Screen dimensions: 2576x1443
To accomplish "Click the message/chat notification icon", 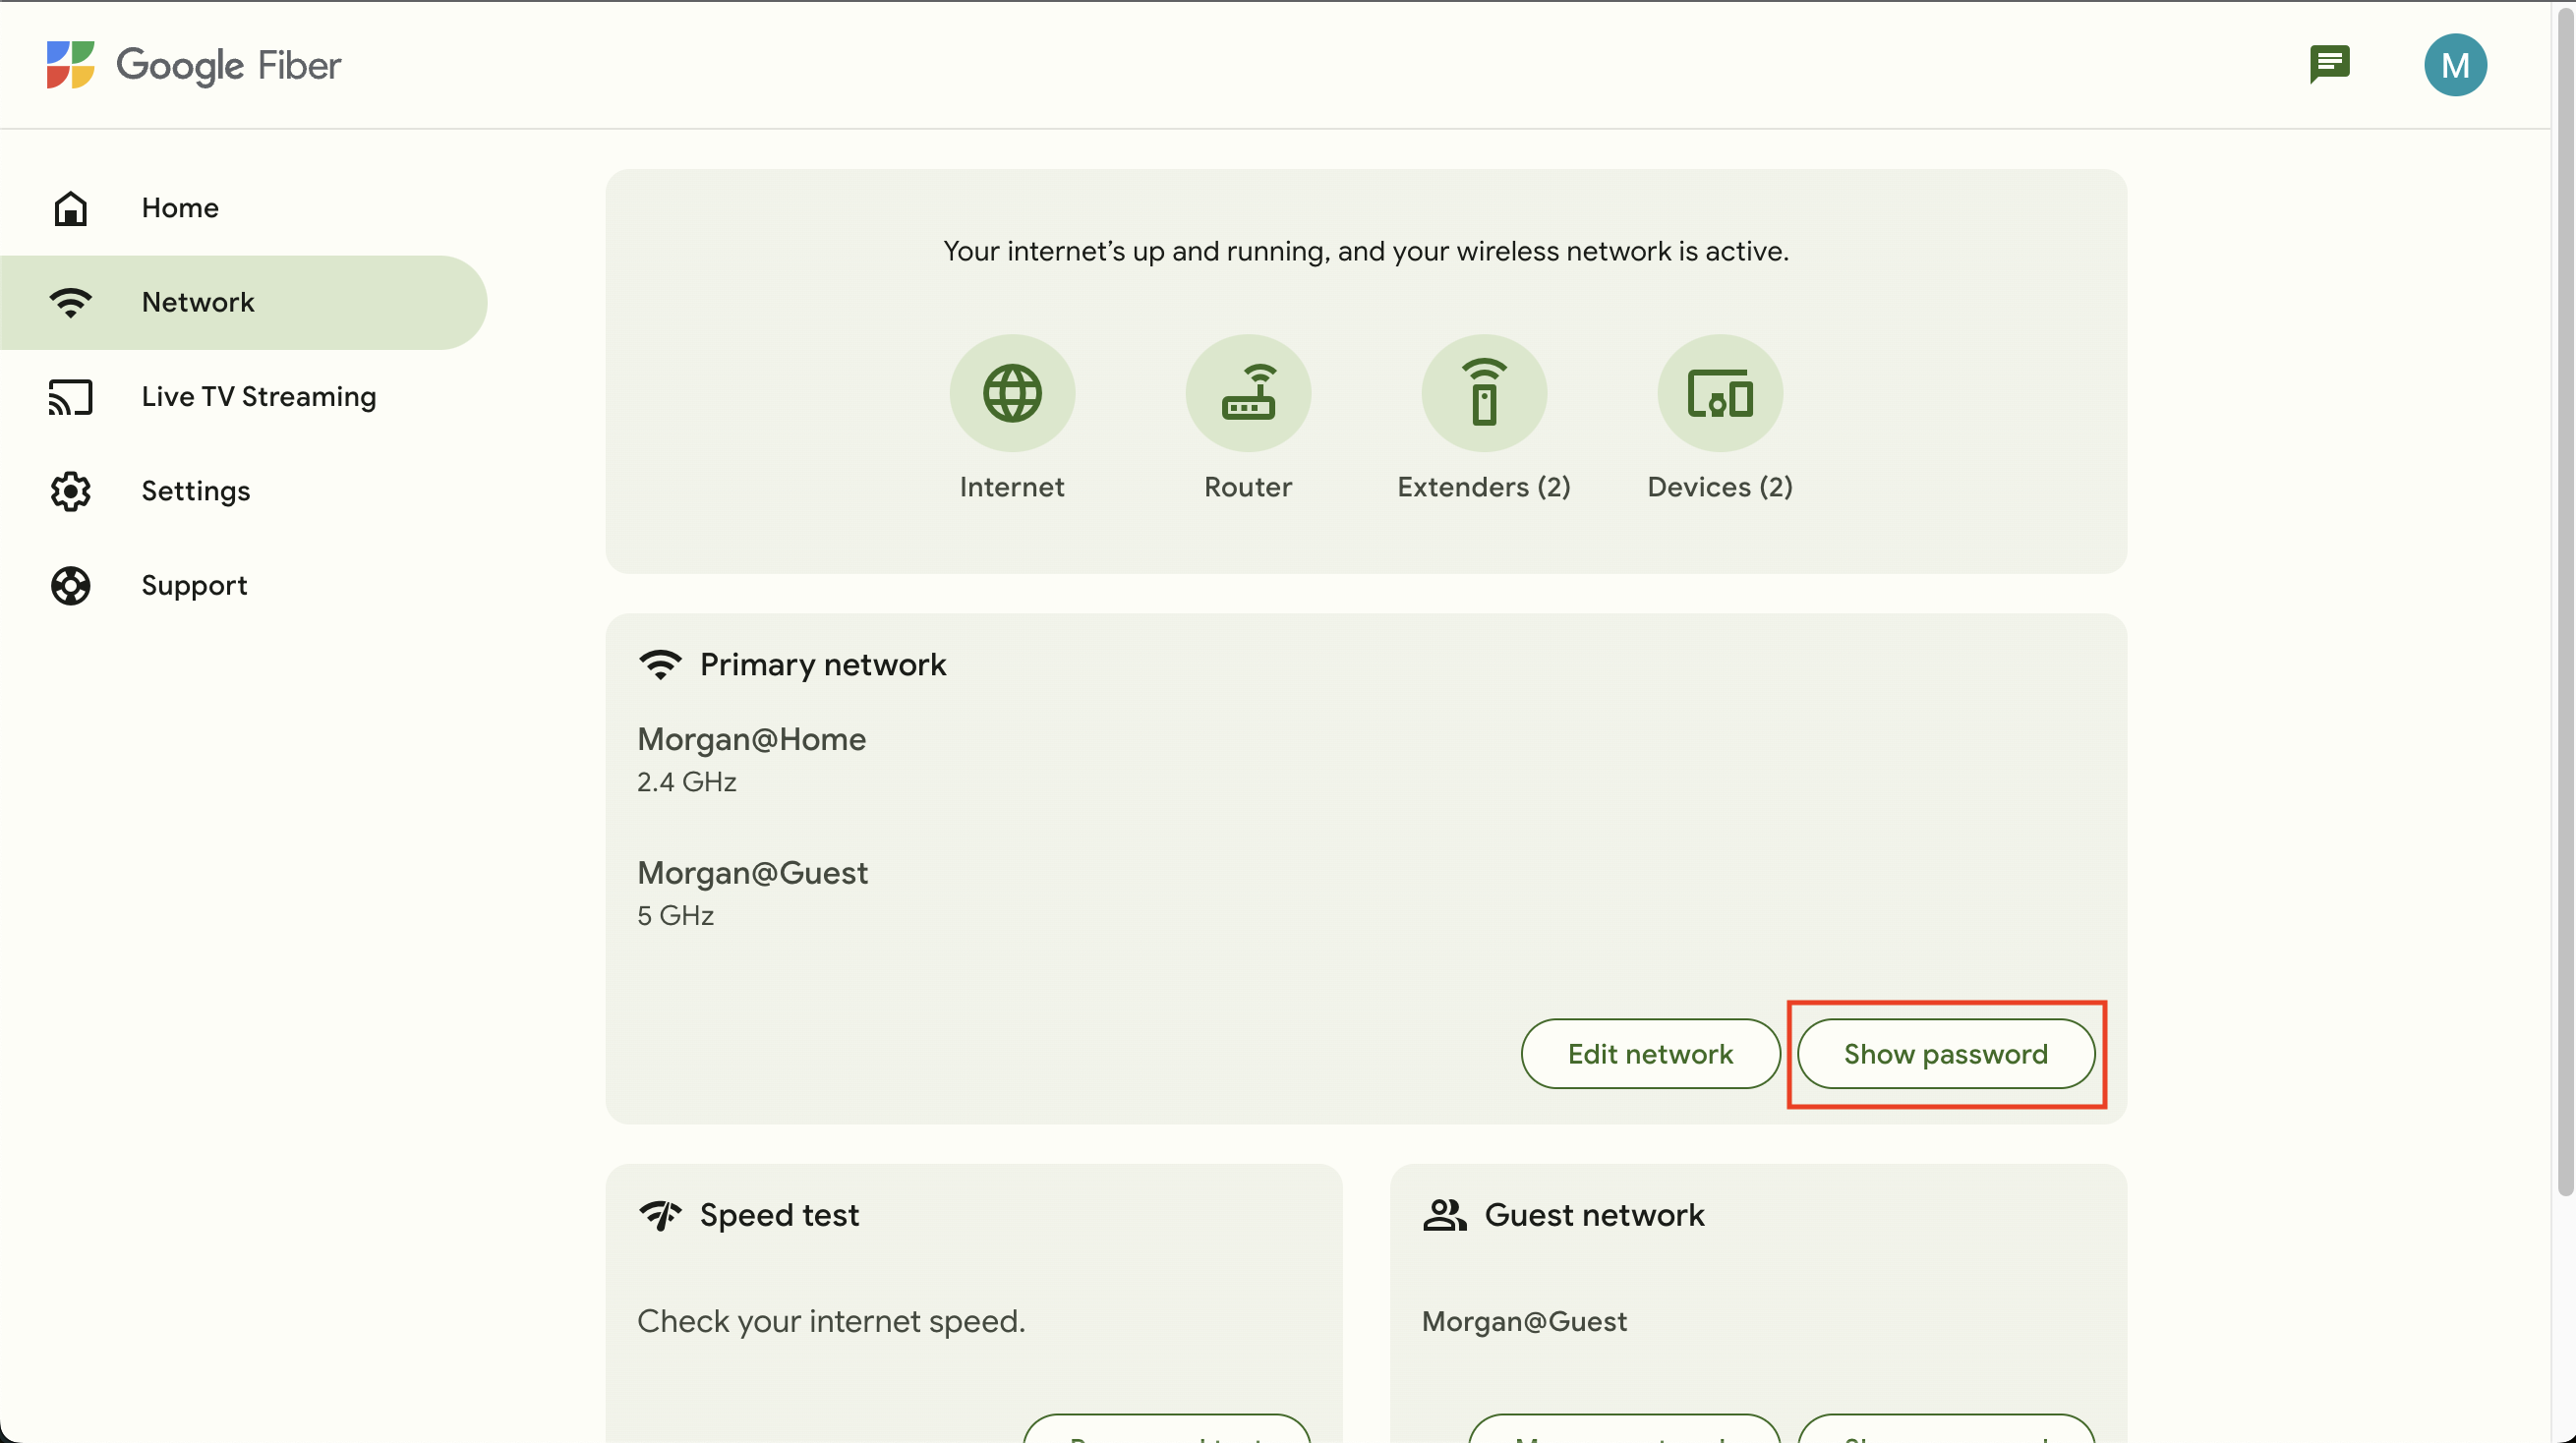I will [2330, 64].
